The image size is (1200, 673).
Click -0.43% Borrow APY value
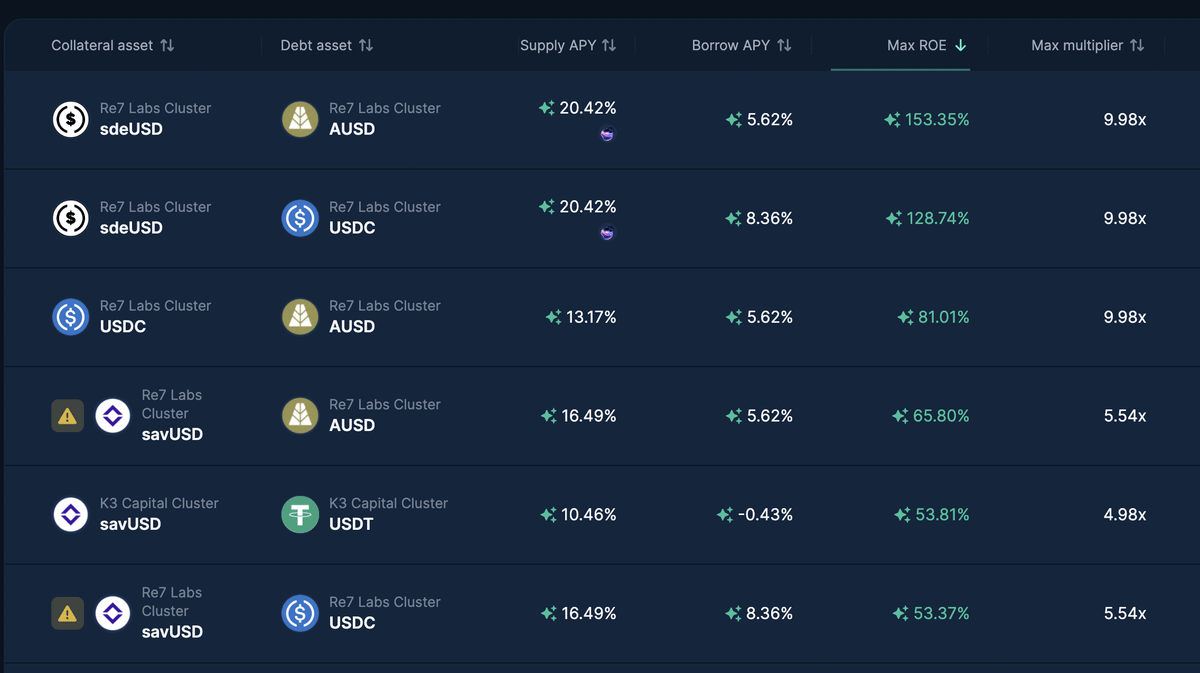765,515
